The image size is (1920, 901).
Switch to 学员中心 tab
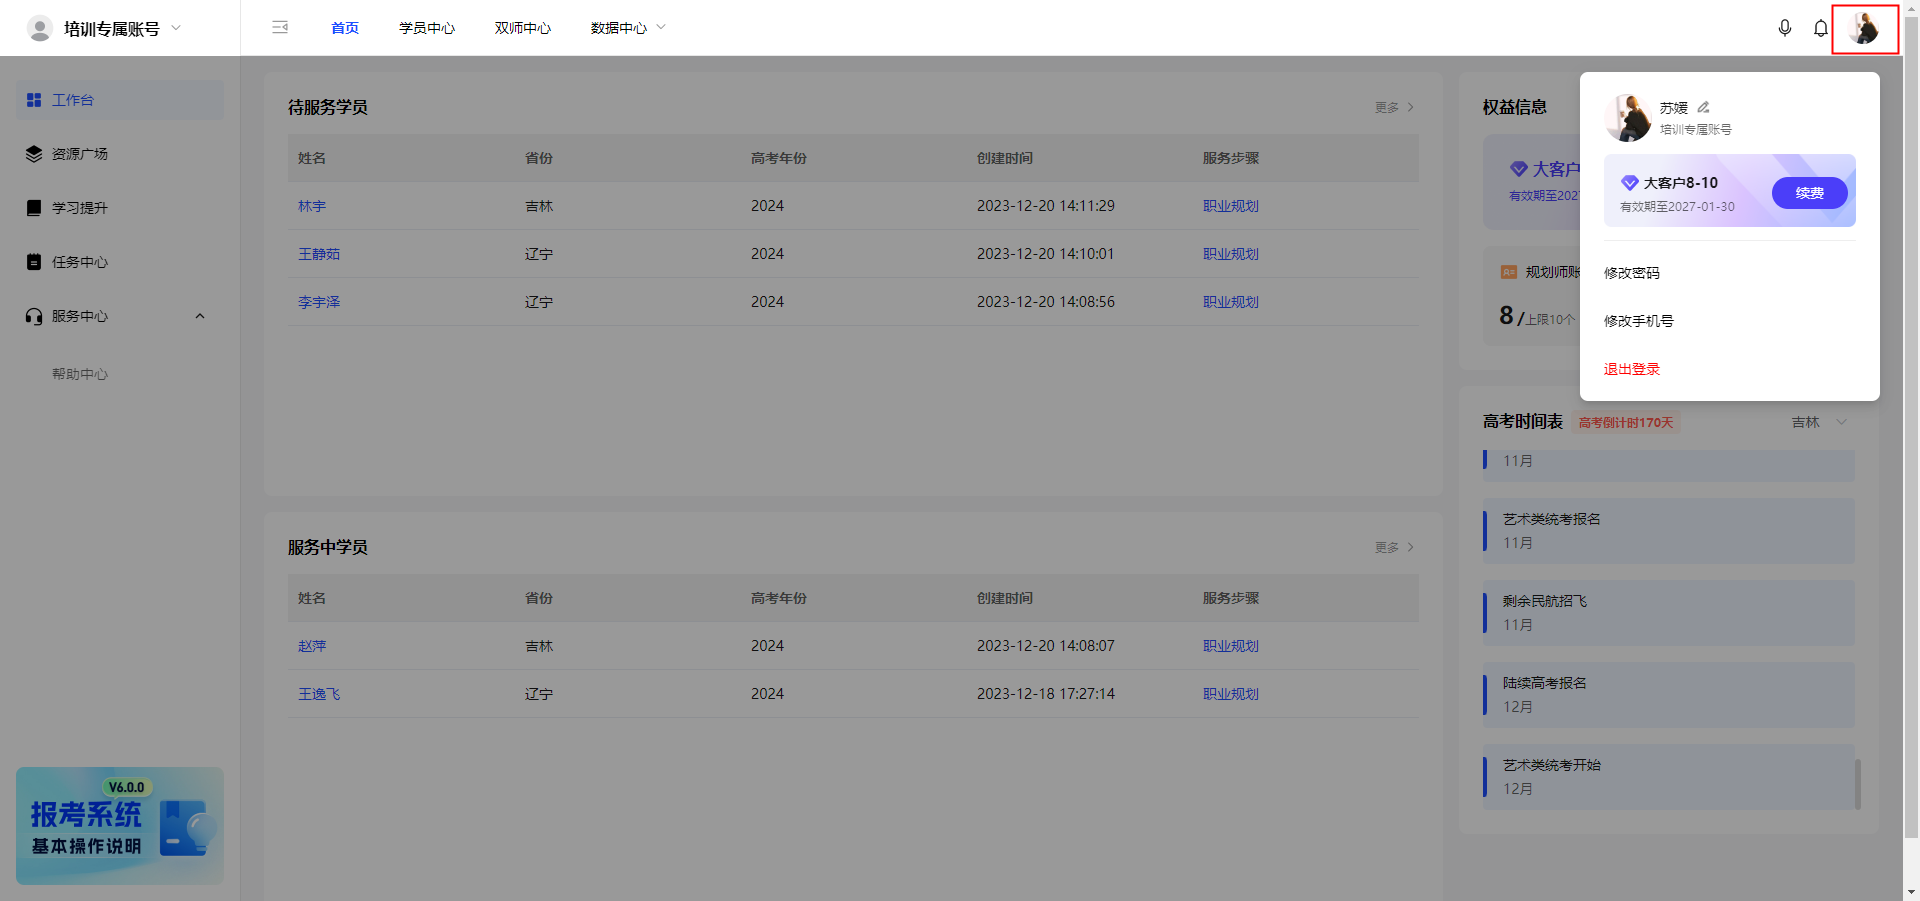(427, 28)
